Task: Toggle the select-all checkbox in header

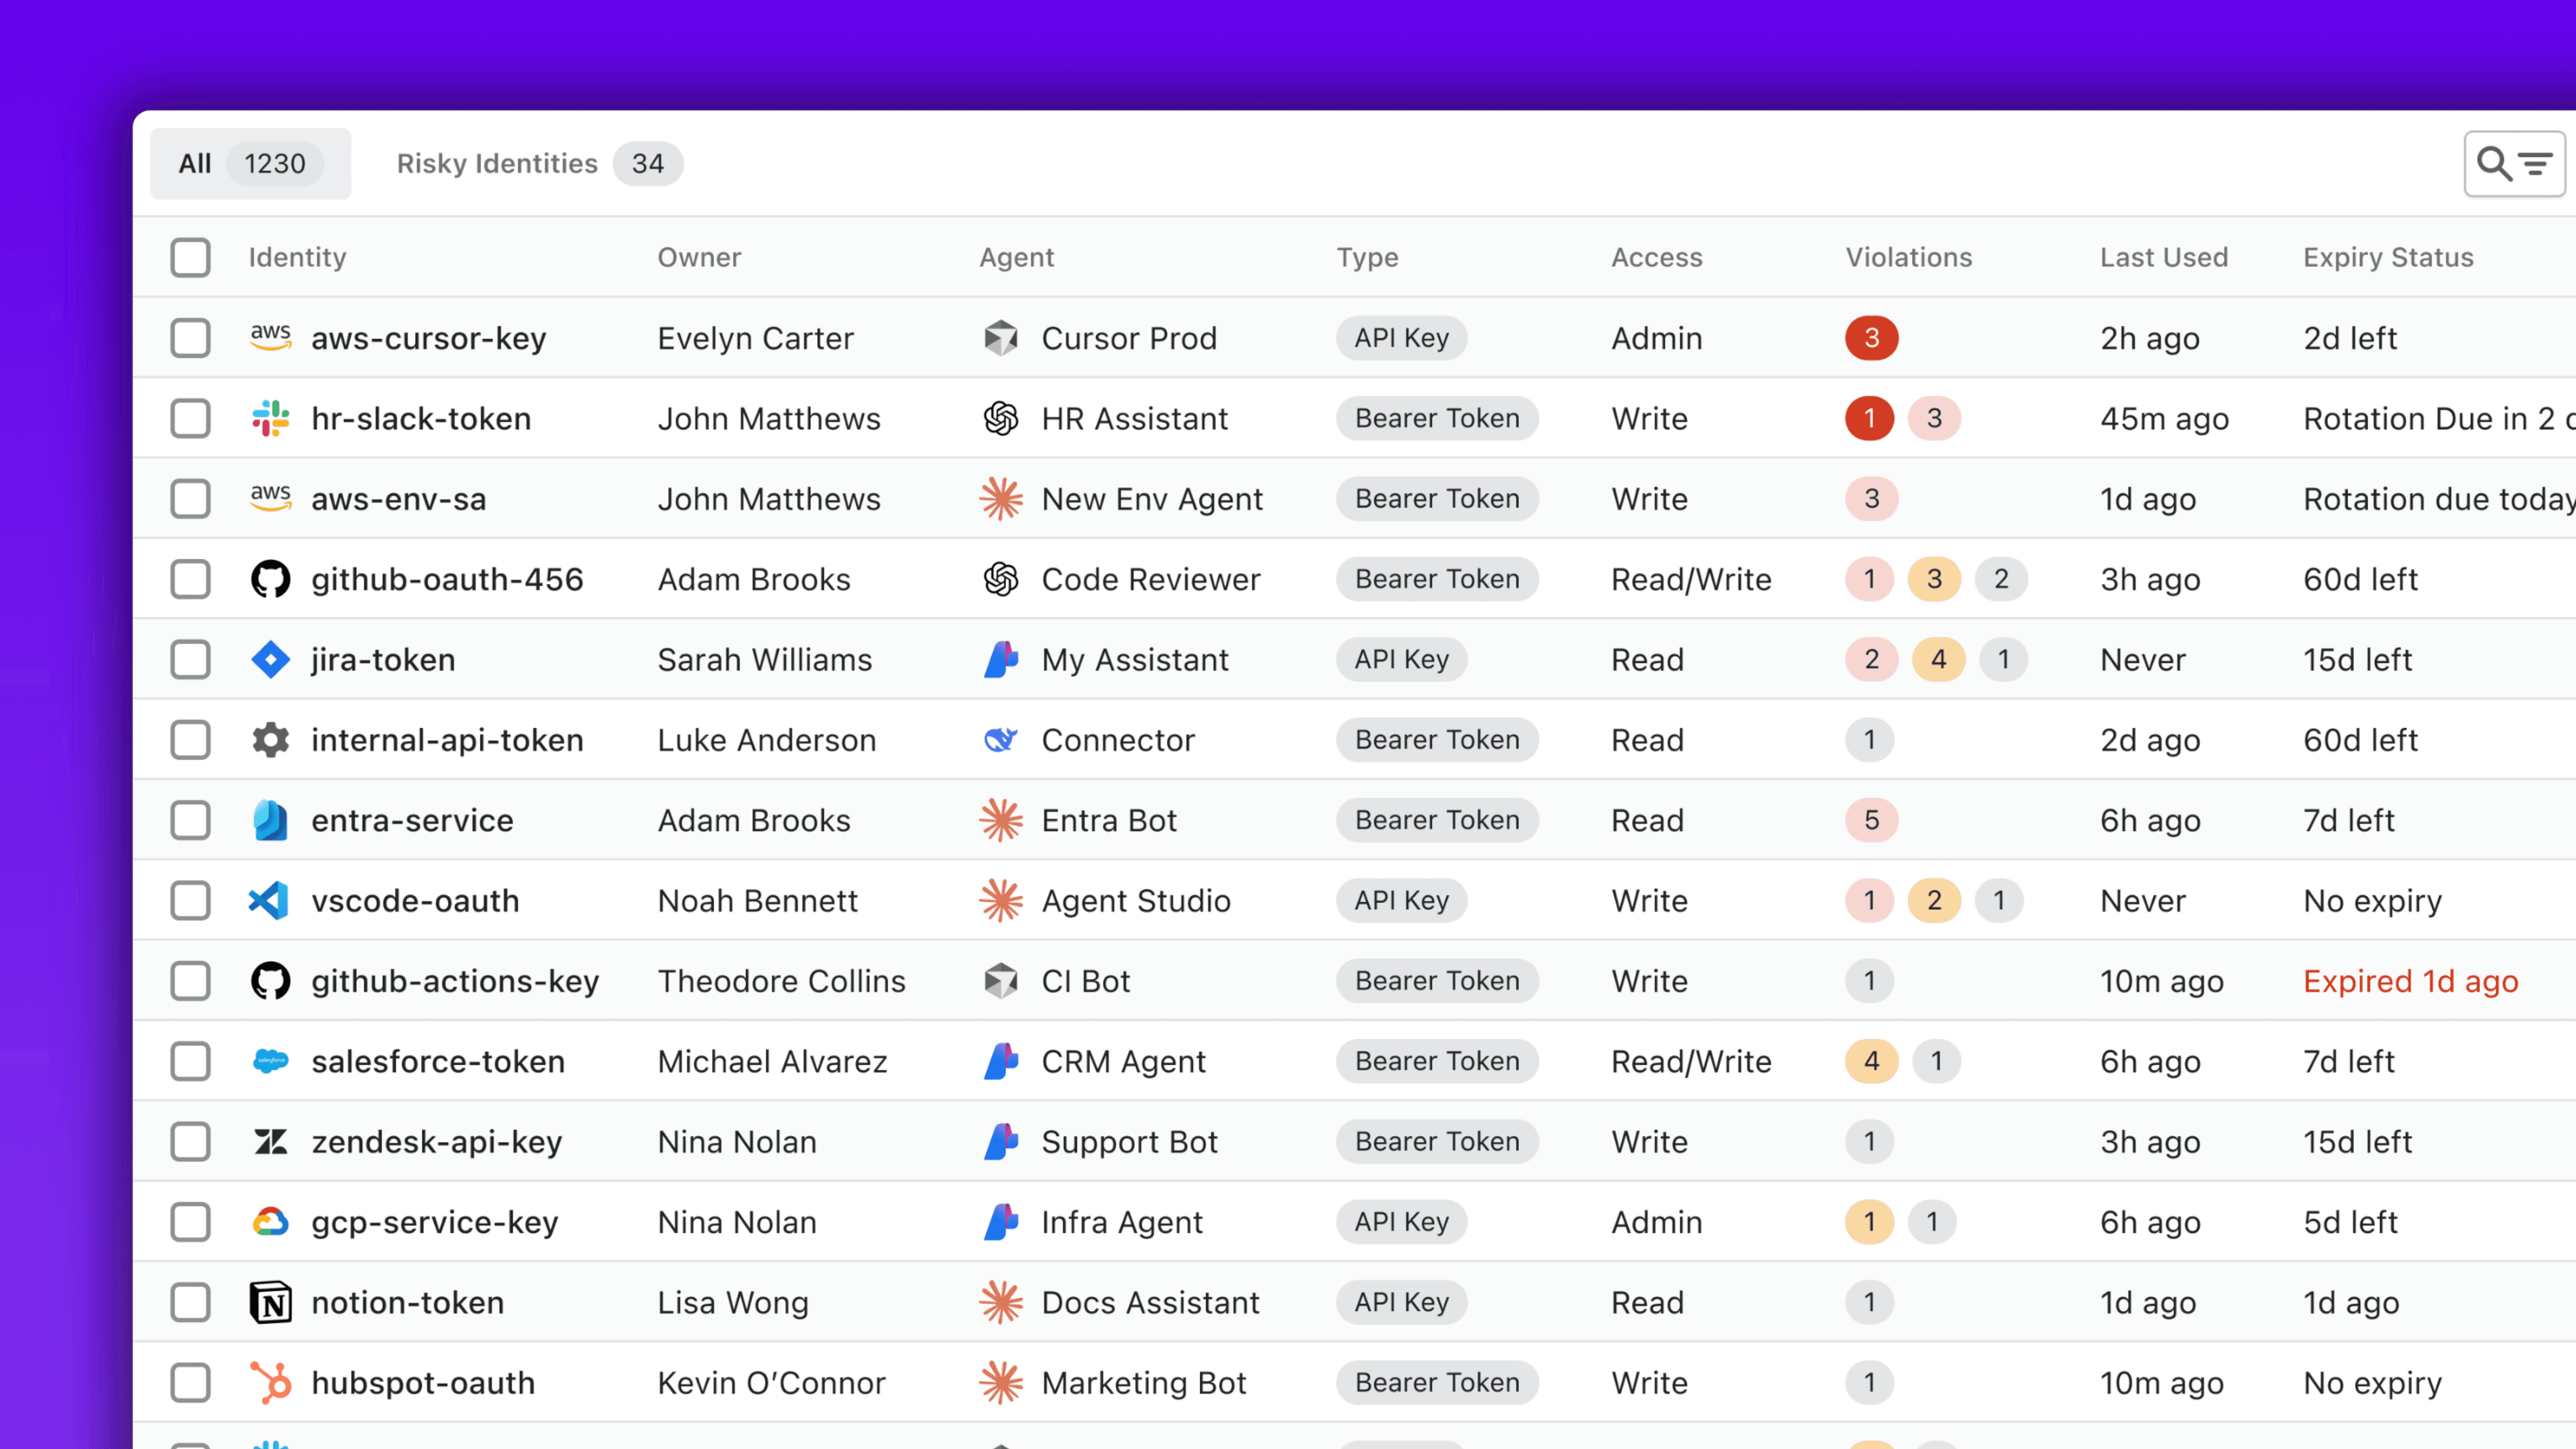Action: (x=190, y=257)
